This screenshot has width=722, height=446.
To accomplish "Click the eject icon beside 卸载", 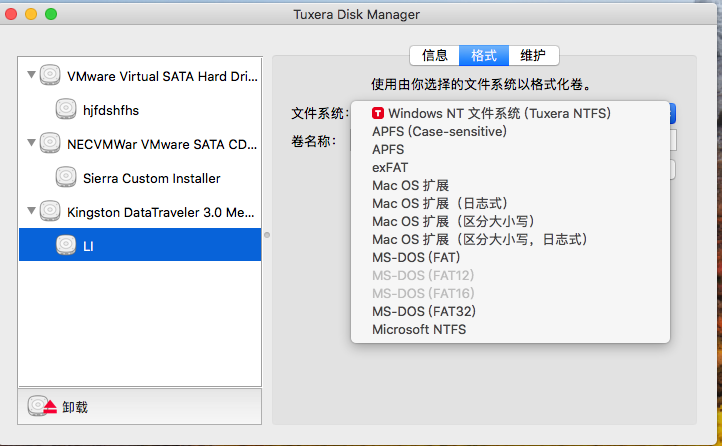I will 43,406.
